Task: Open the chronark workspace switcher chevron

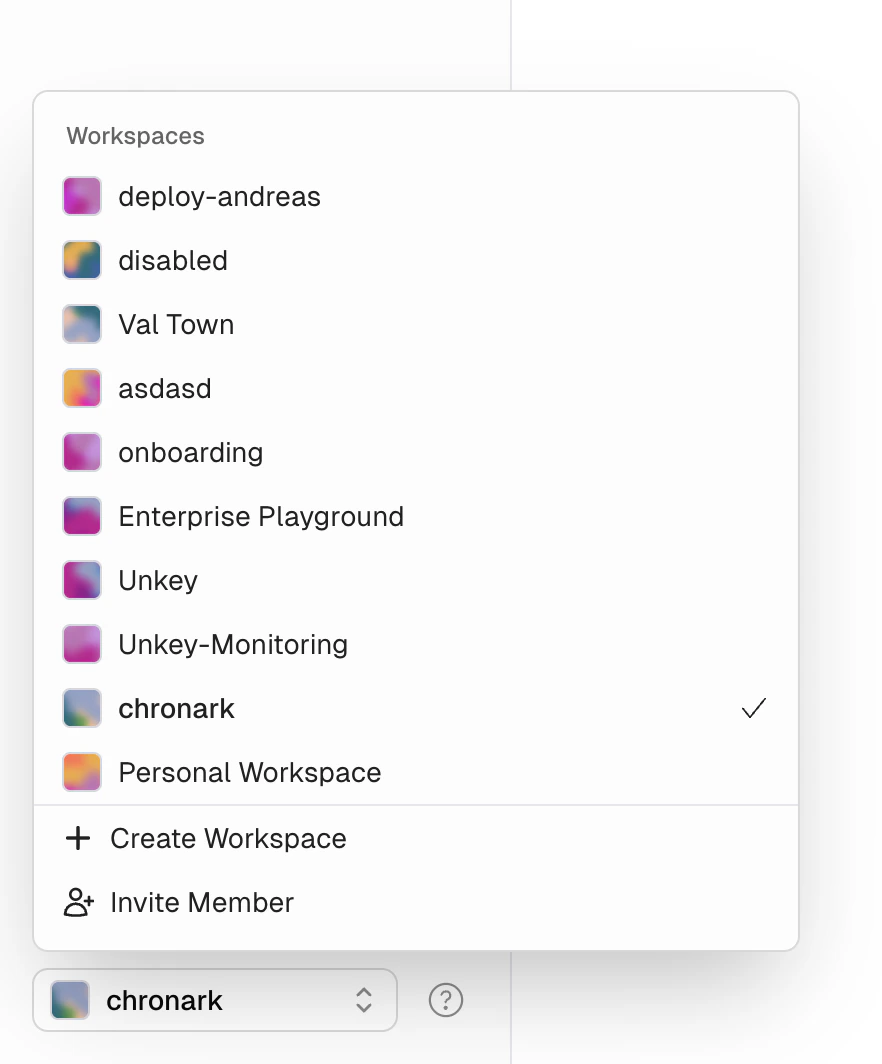Action: click(363, 1000)
